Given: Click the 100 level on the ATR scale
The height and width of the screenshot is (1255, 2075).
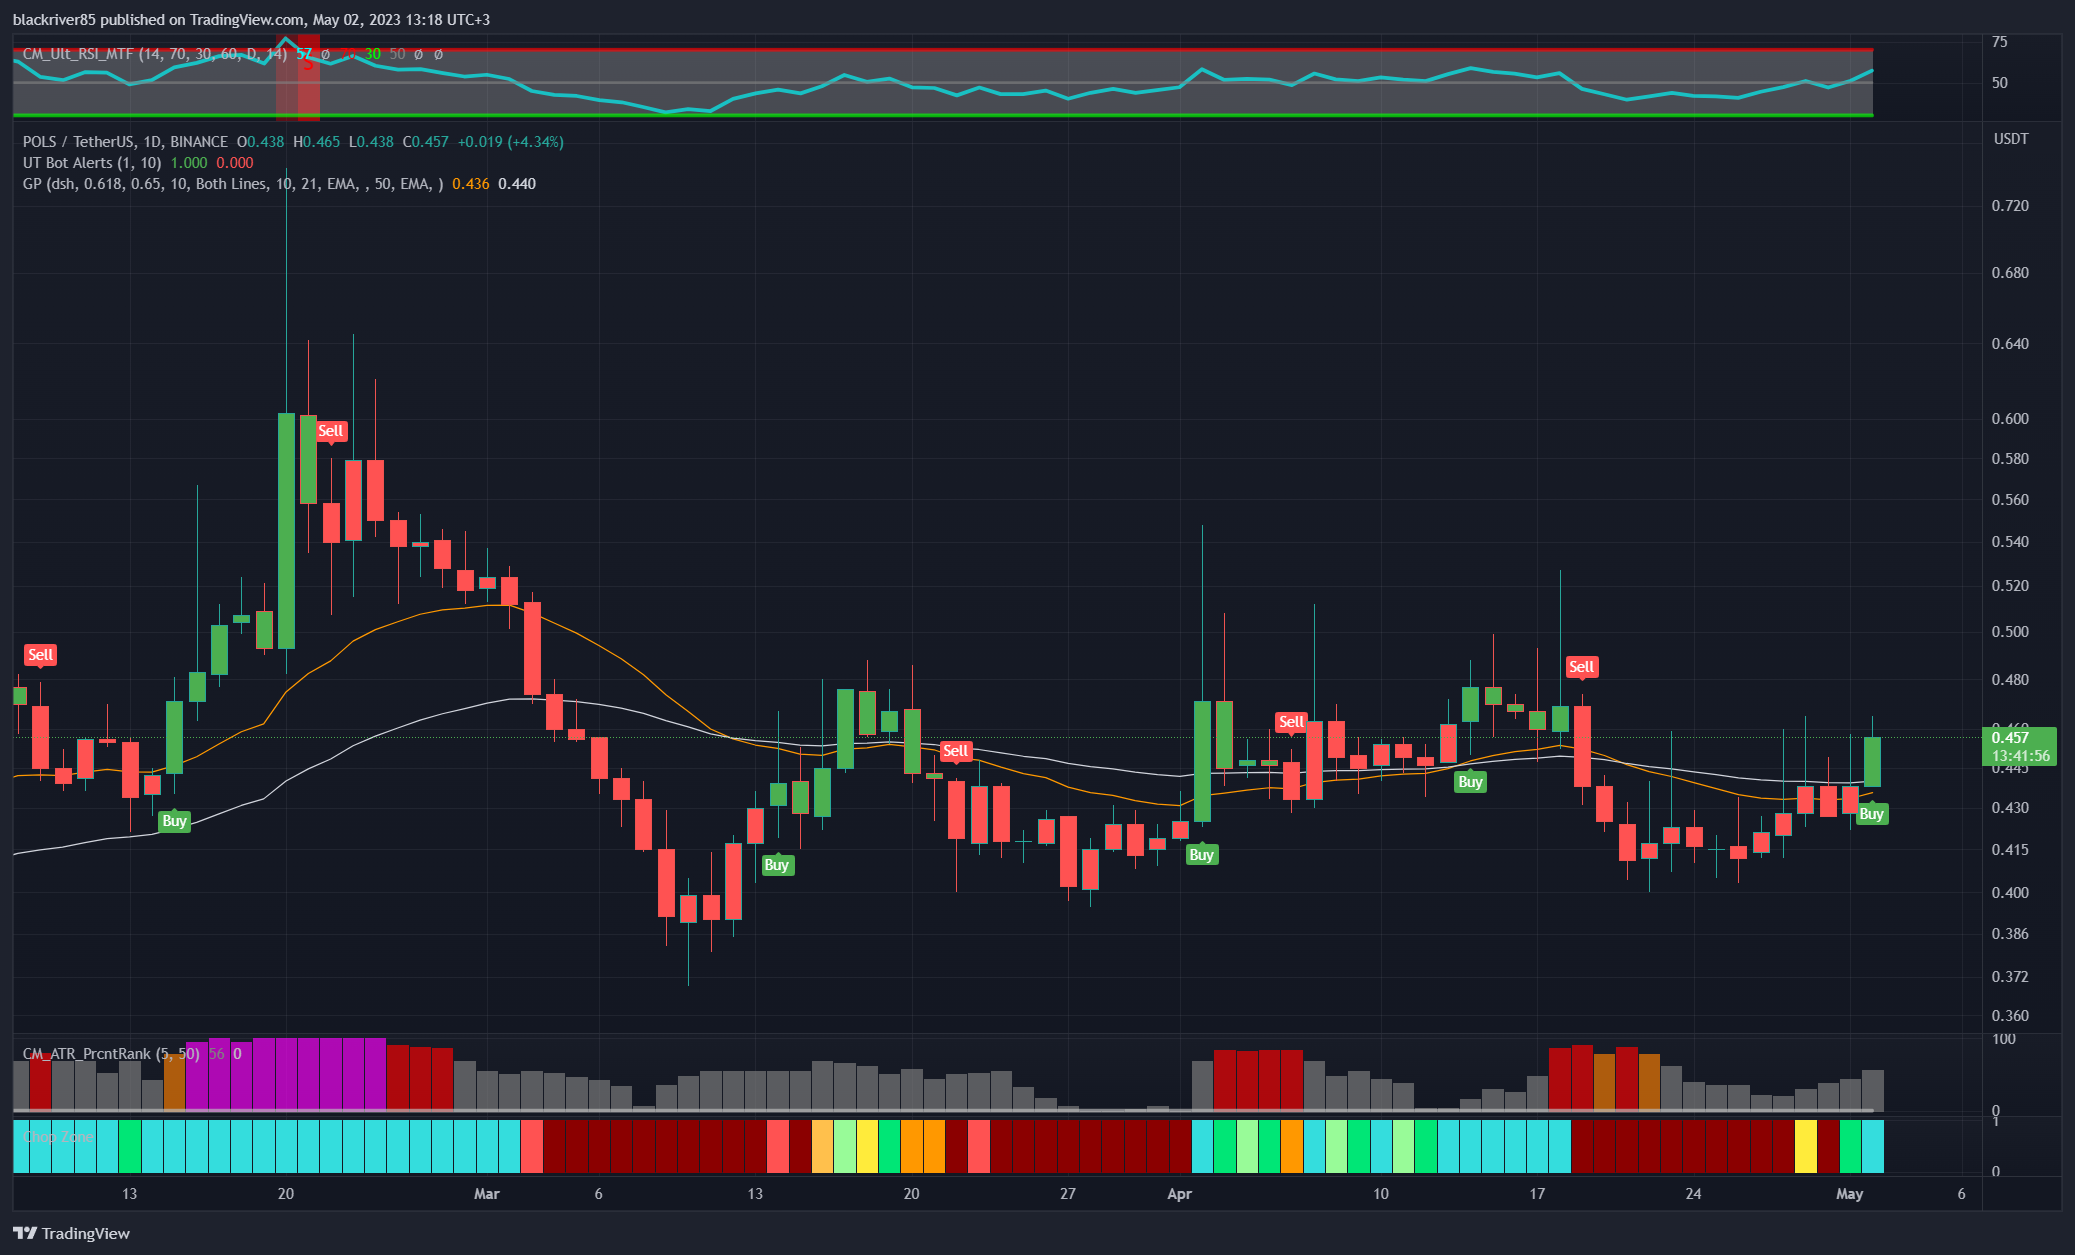Looking at the screenshot, I should click(2003, 1040).
